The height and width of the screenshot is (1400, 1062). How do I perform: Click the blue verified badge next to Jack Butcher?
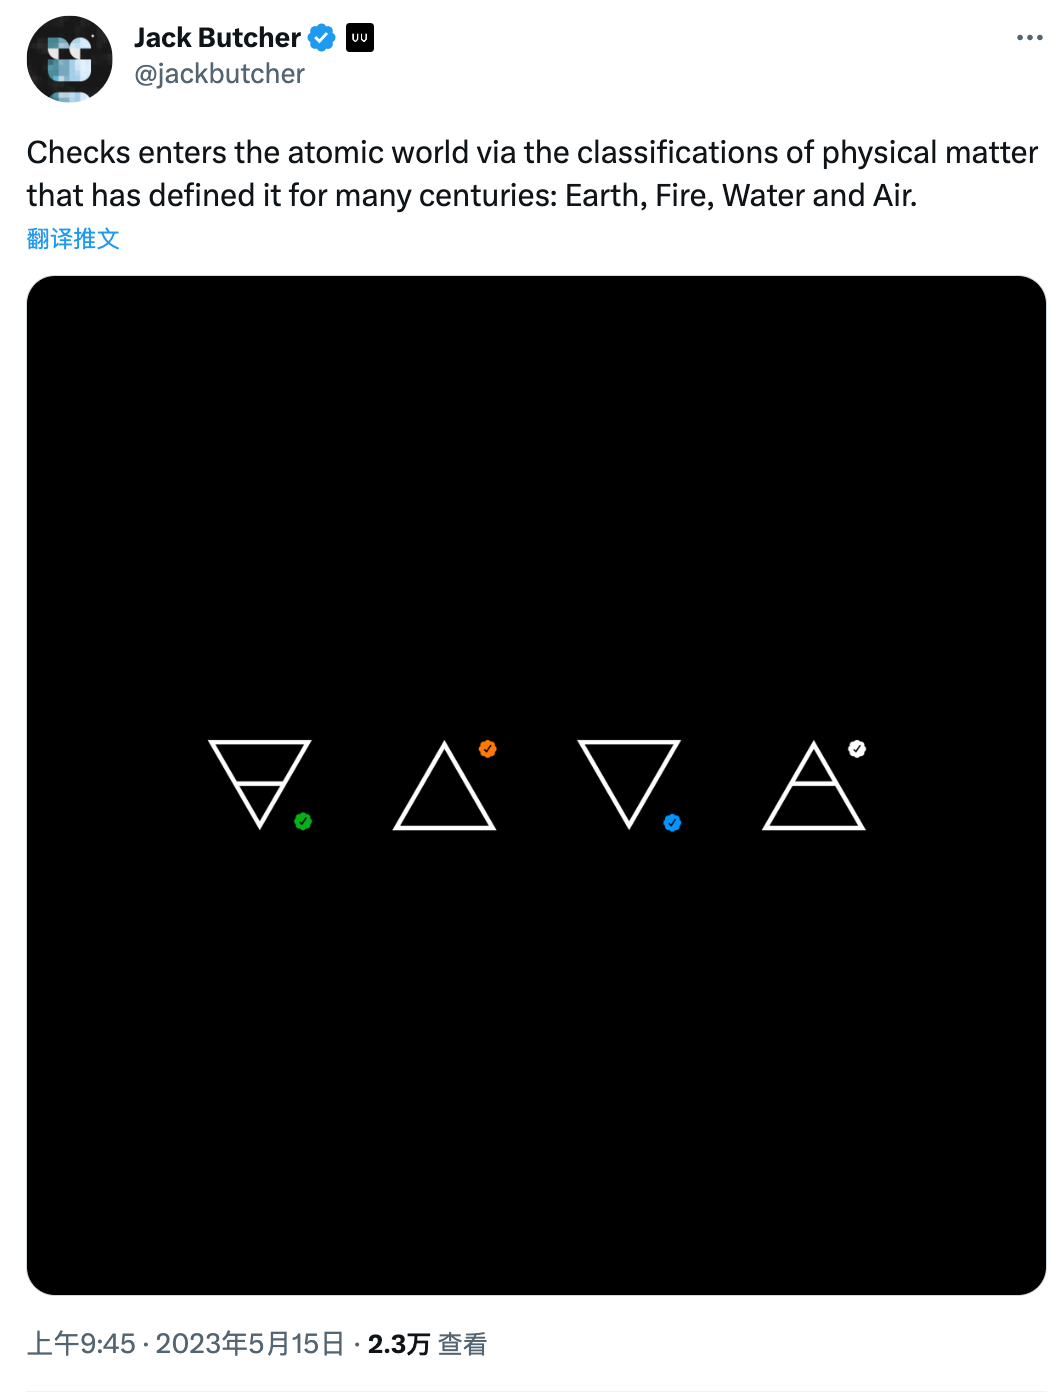point(321,38)
